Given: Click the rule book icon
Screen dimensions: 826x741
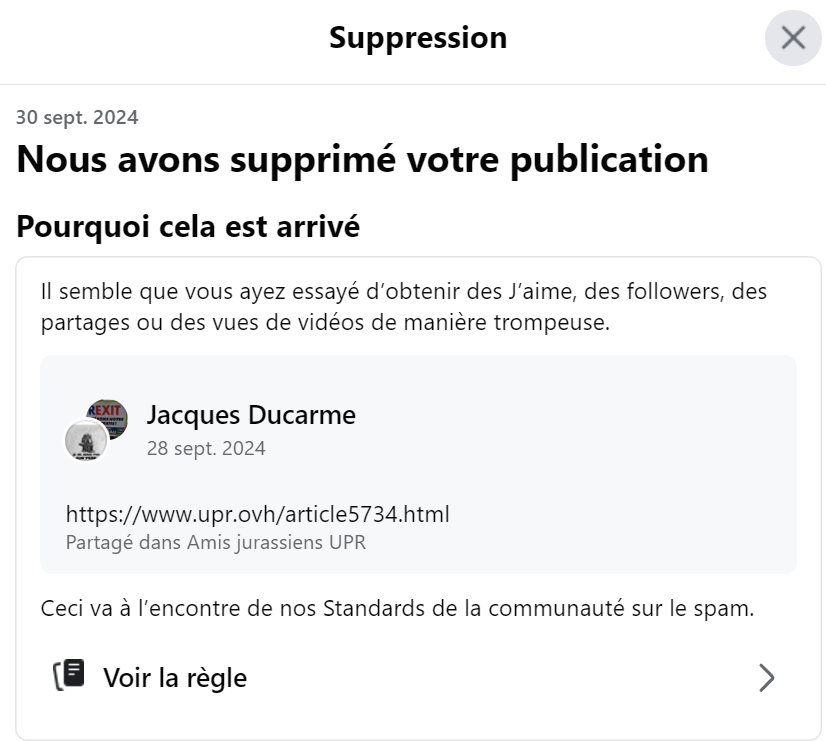Looking at the screenshot, I should [x=69, y=675].
